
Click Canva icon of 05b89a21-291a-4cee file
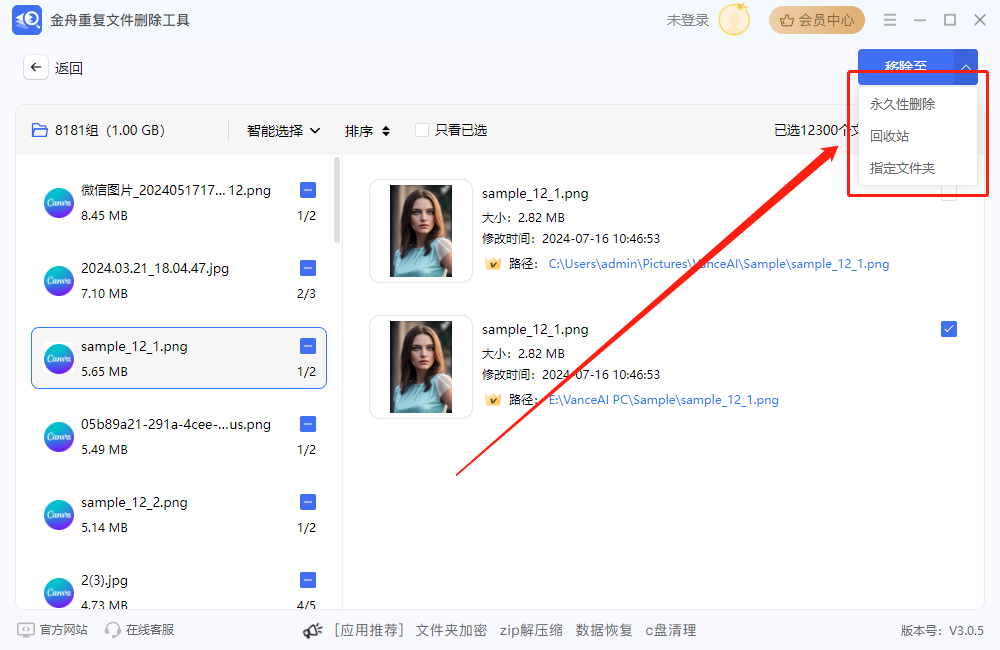pos(59,437)
